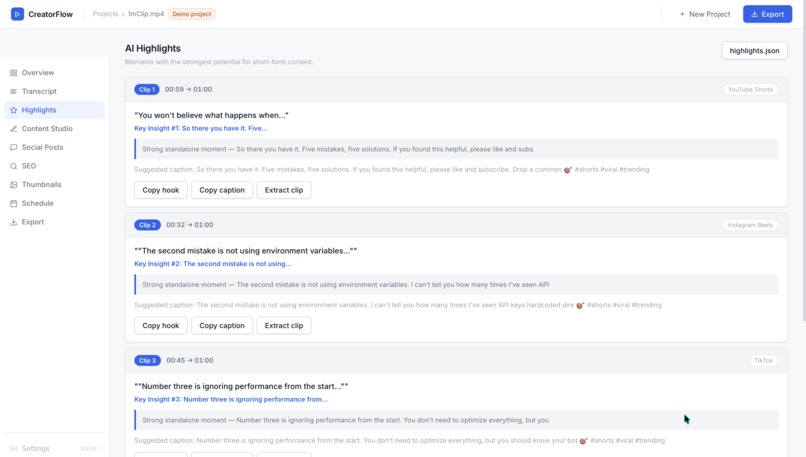Click the plus icon beside New Project
Image resolution: width=806 pixels, height=457 pixels.
[682, 14]
